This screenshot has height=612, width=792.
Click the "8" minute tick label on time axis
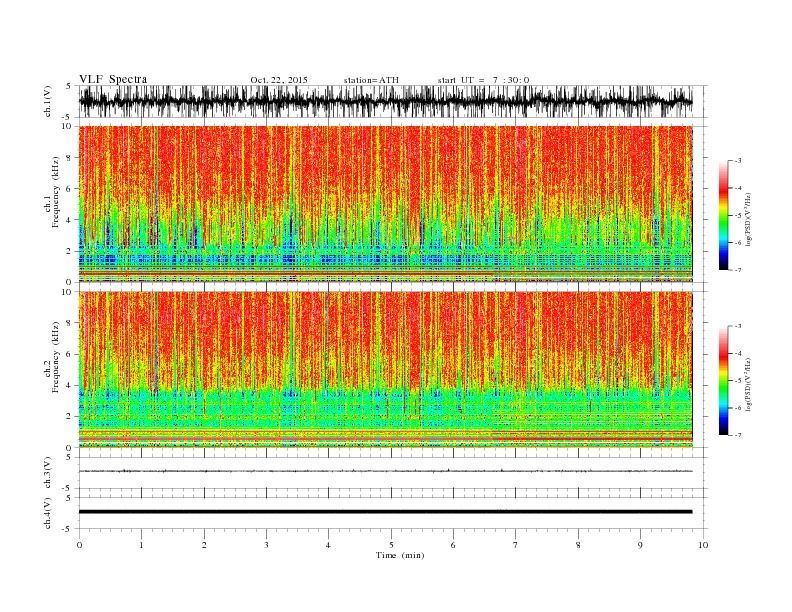[x=578, y=545]
